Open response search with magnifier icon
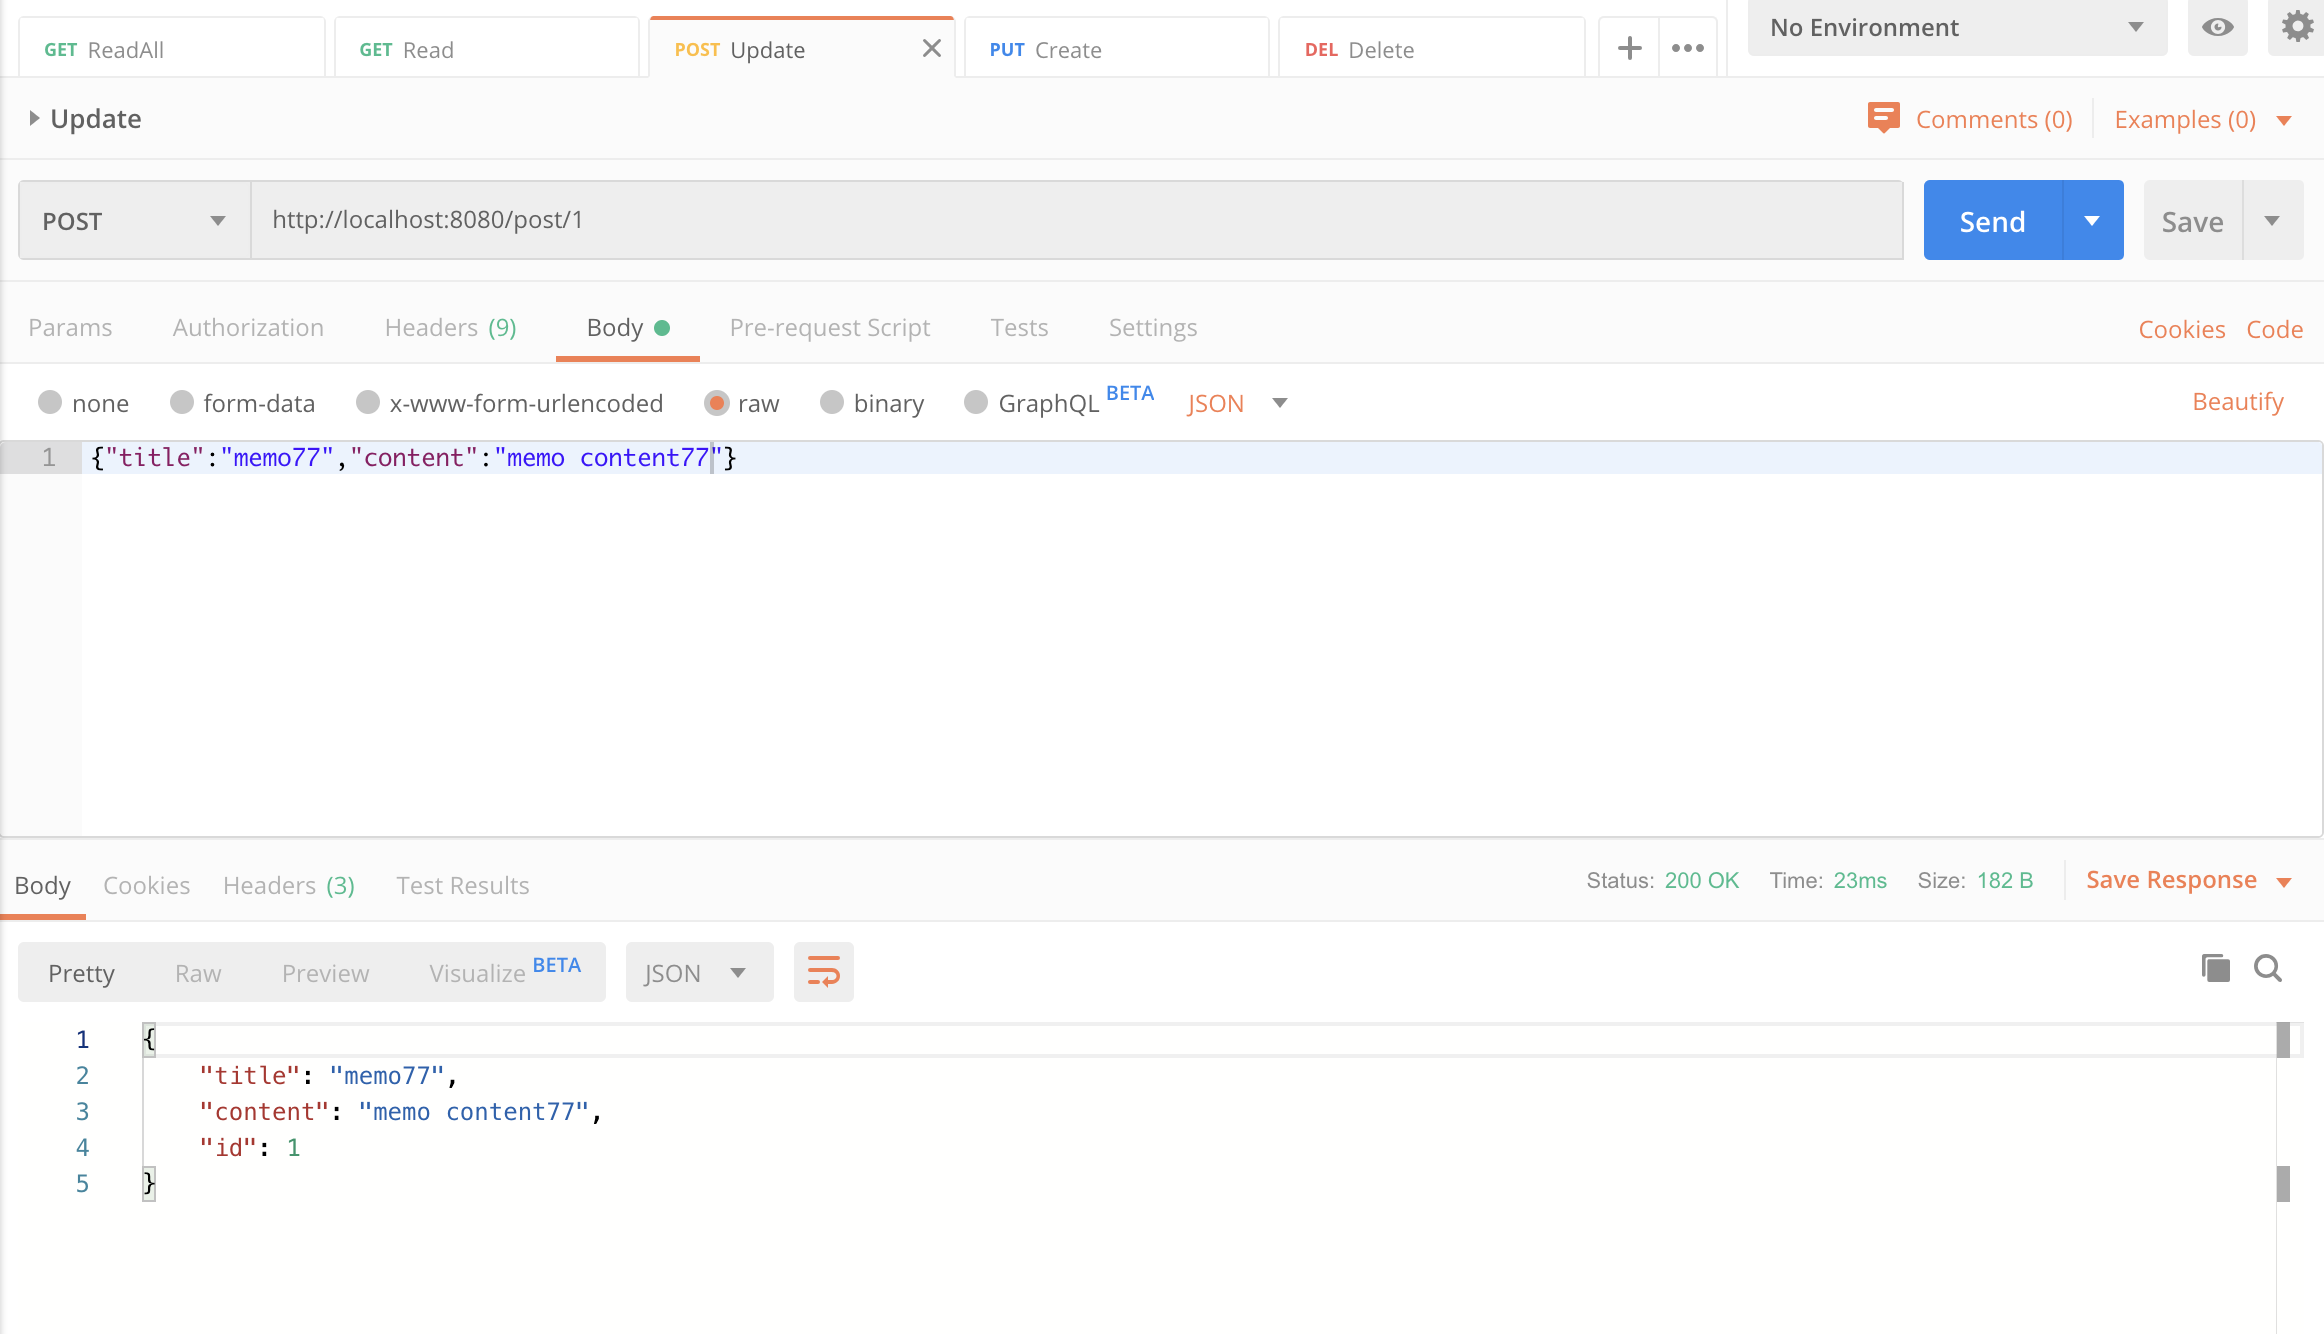 coord(2267,968)
